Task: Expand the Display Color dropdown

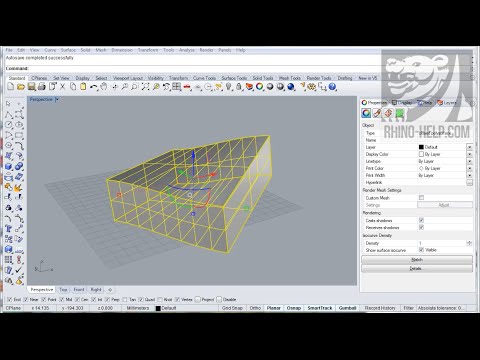Action: [x=469, y=154]
